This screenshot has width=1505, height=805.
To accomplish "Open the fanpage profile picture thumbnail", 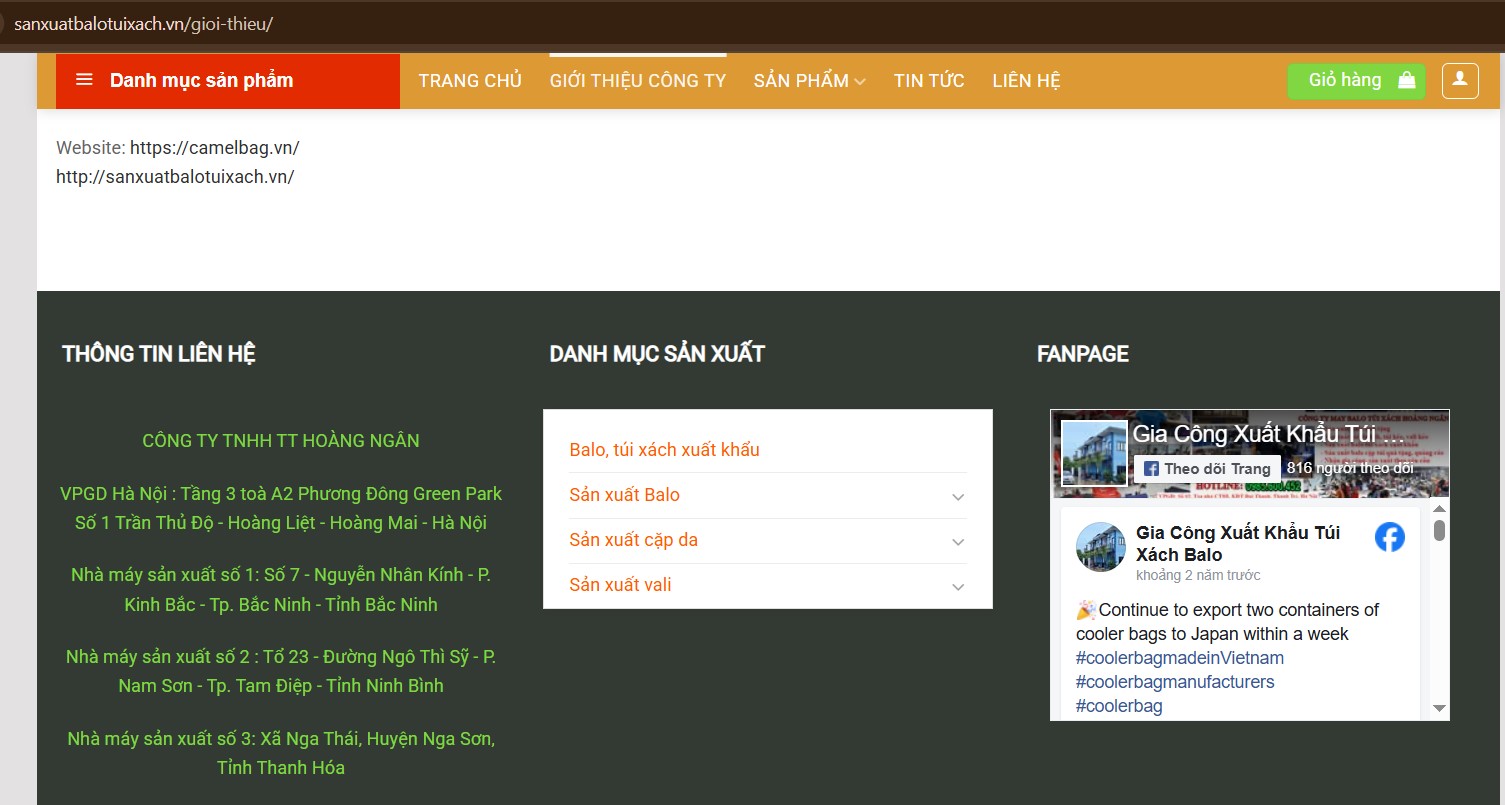I will (1094, 453).
